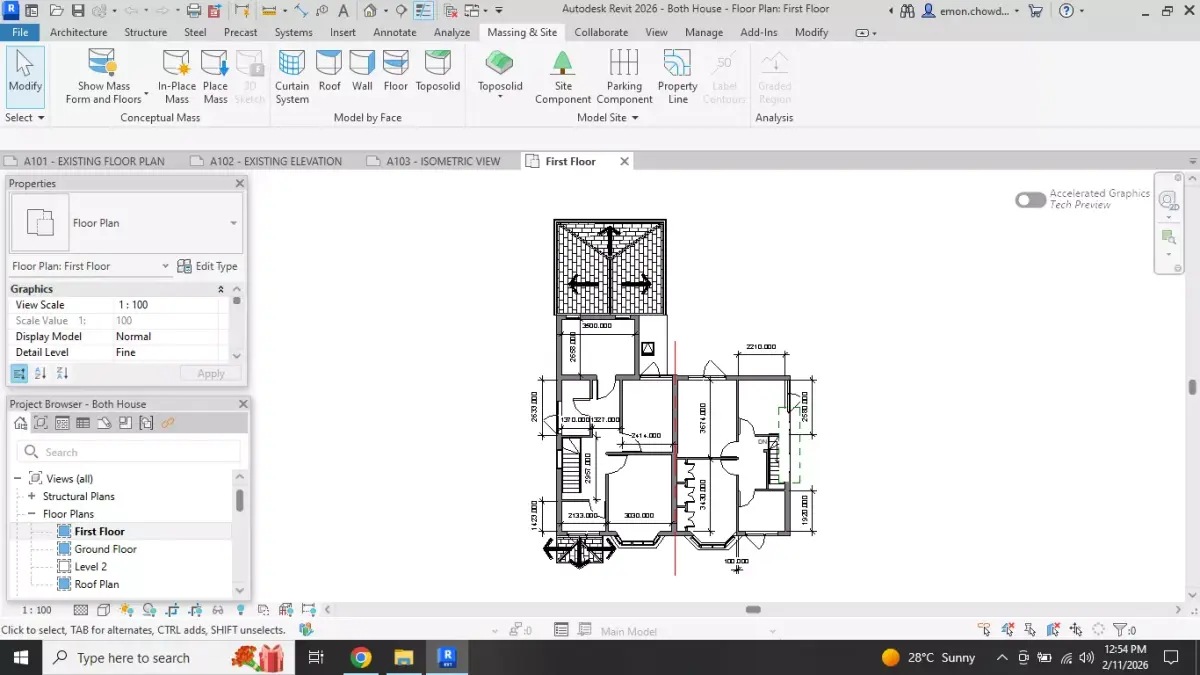This screenshot has height=675, width=1200.
Task: Click the 1 : 100 scale in view bar
Action: point(37,610)
